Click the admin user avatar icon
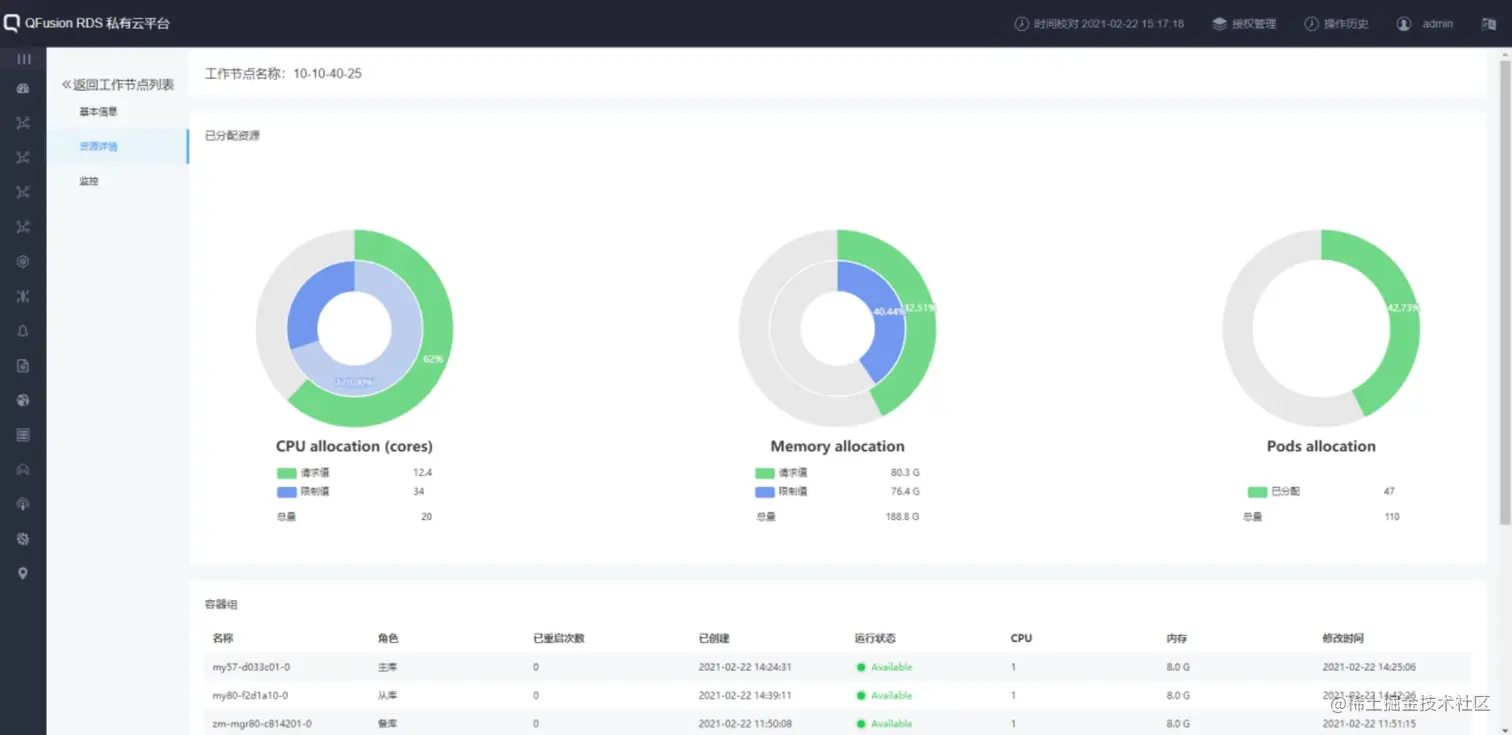This screenshot has height=735, width=1512. [x=1404, y=24]
